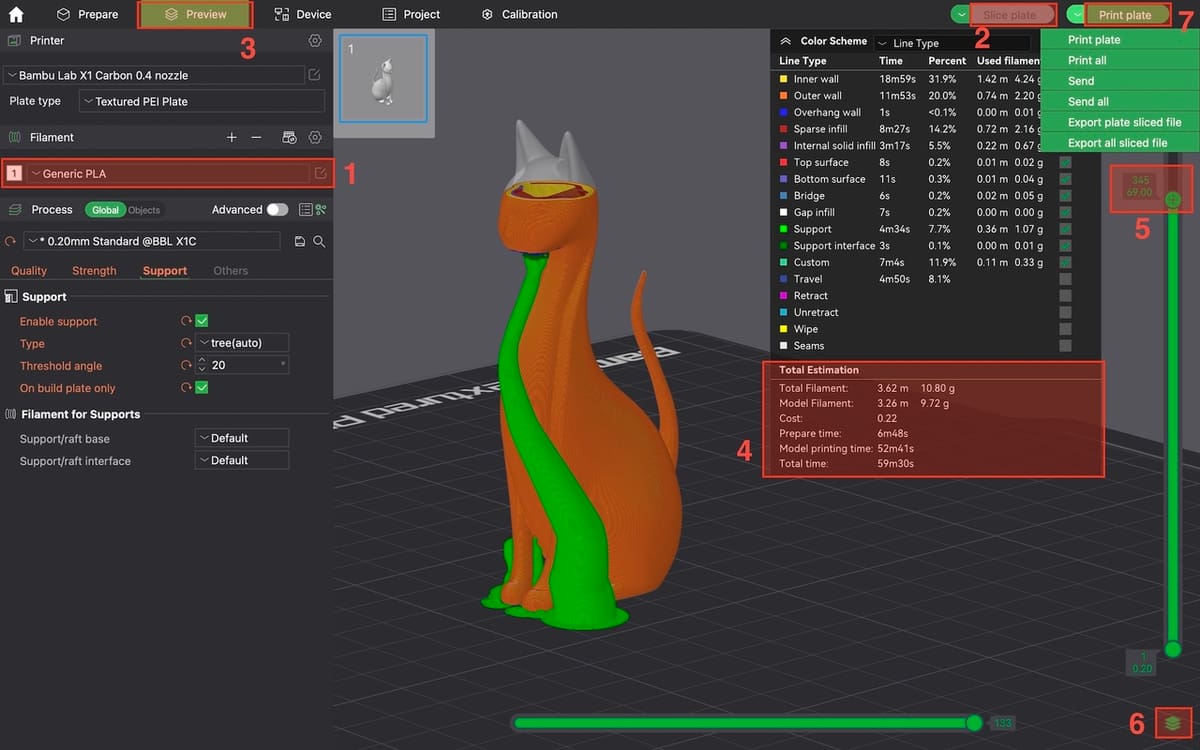Toggle the Advanced mode switch
The image size is (1200, 750).
coord(277,210)
